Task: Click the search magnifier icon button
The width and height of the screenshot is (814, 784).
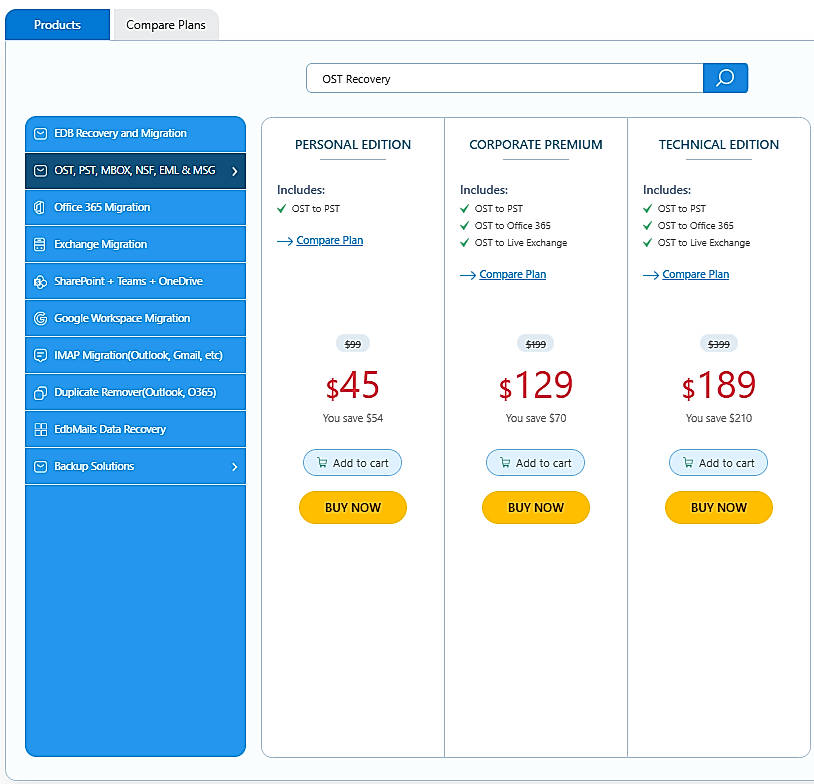Action: click(x=725, y=78)
